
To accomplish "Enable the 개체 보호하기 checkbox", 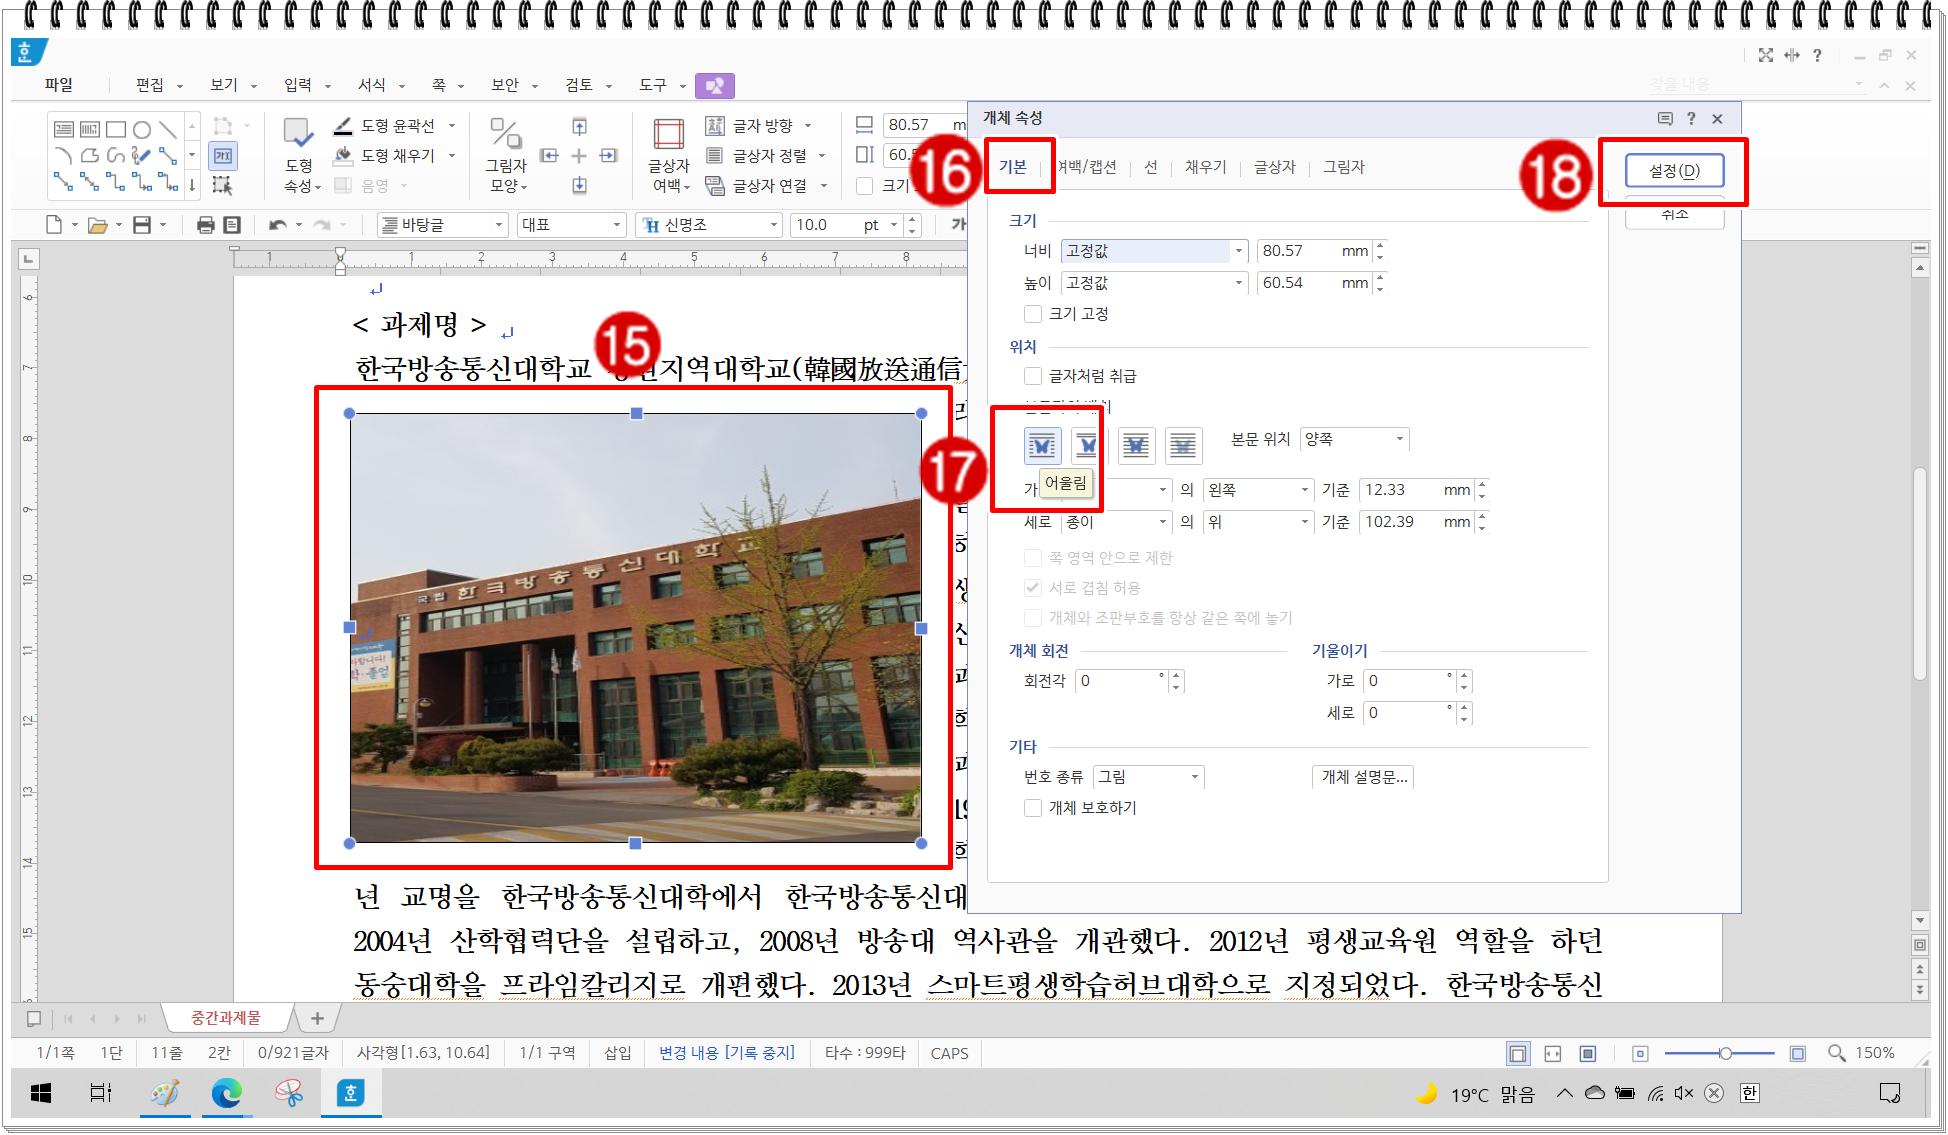I will [1033, 808].
